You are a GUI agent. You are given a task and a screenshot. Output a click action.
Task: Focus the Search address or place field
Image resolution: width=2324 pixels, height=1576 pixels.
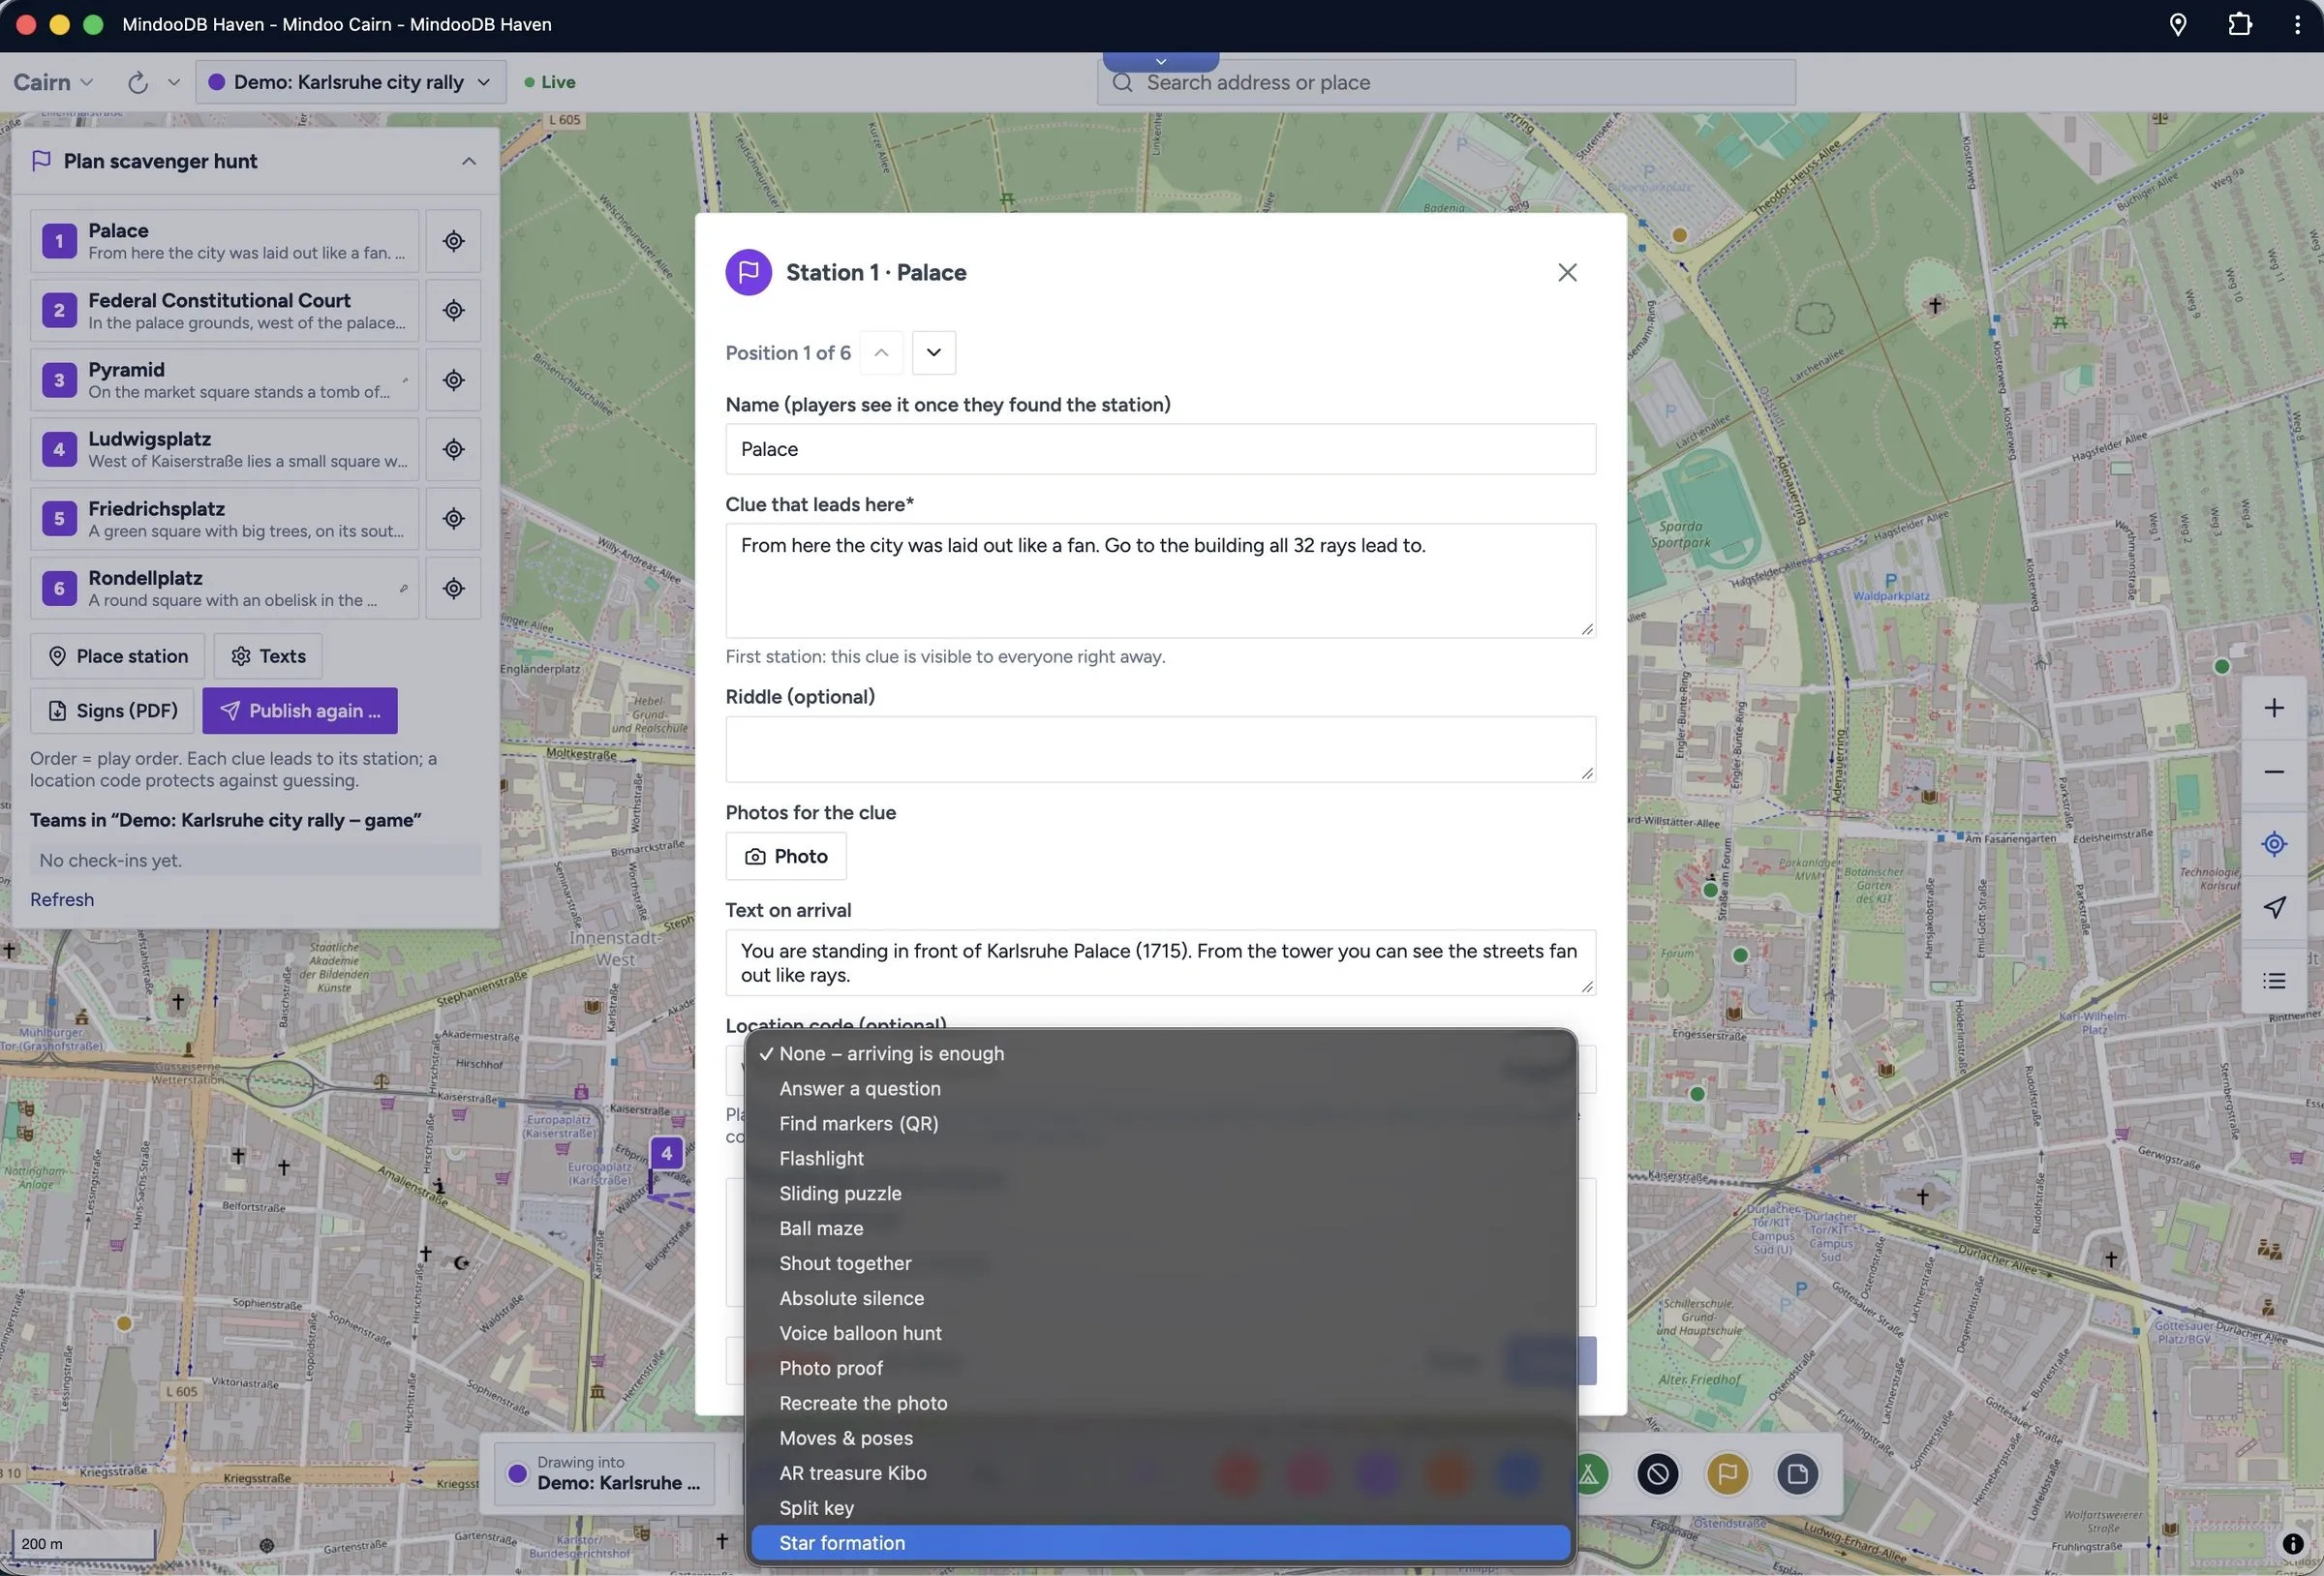click(x=1446, y=82)
